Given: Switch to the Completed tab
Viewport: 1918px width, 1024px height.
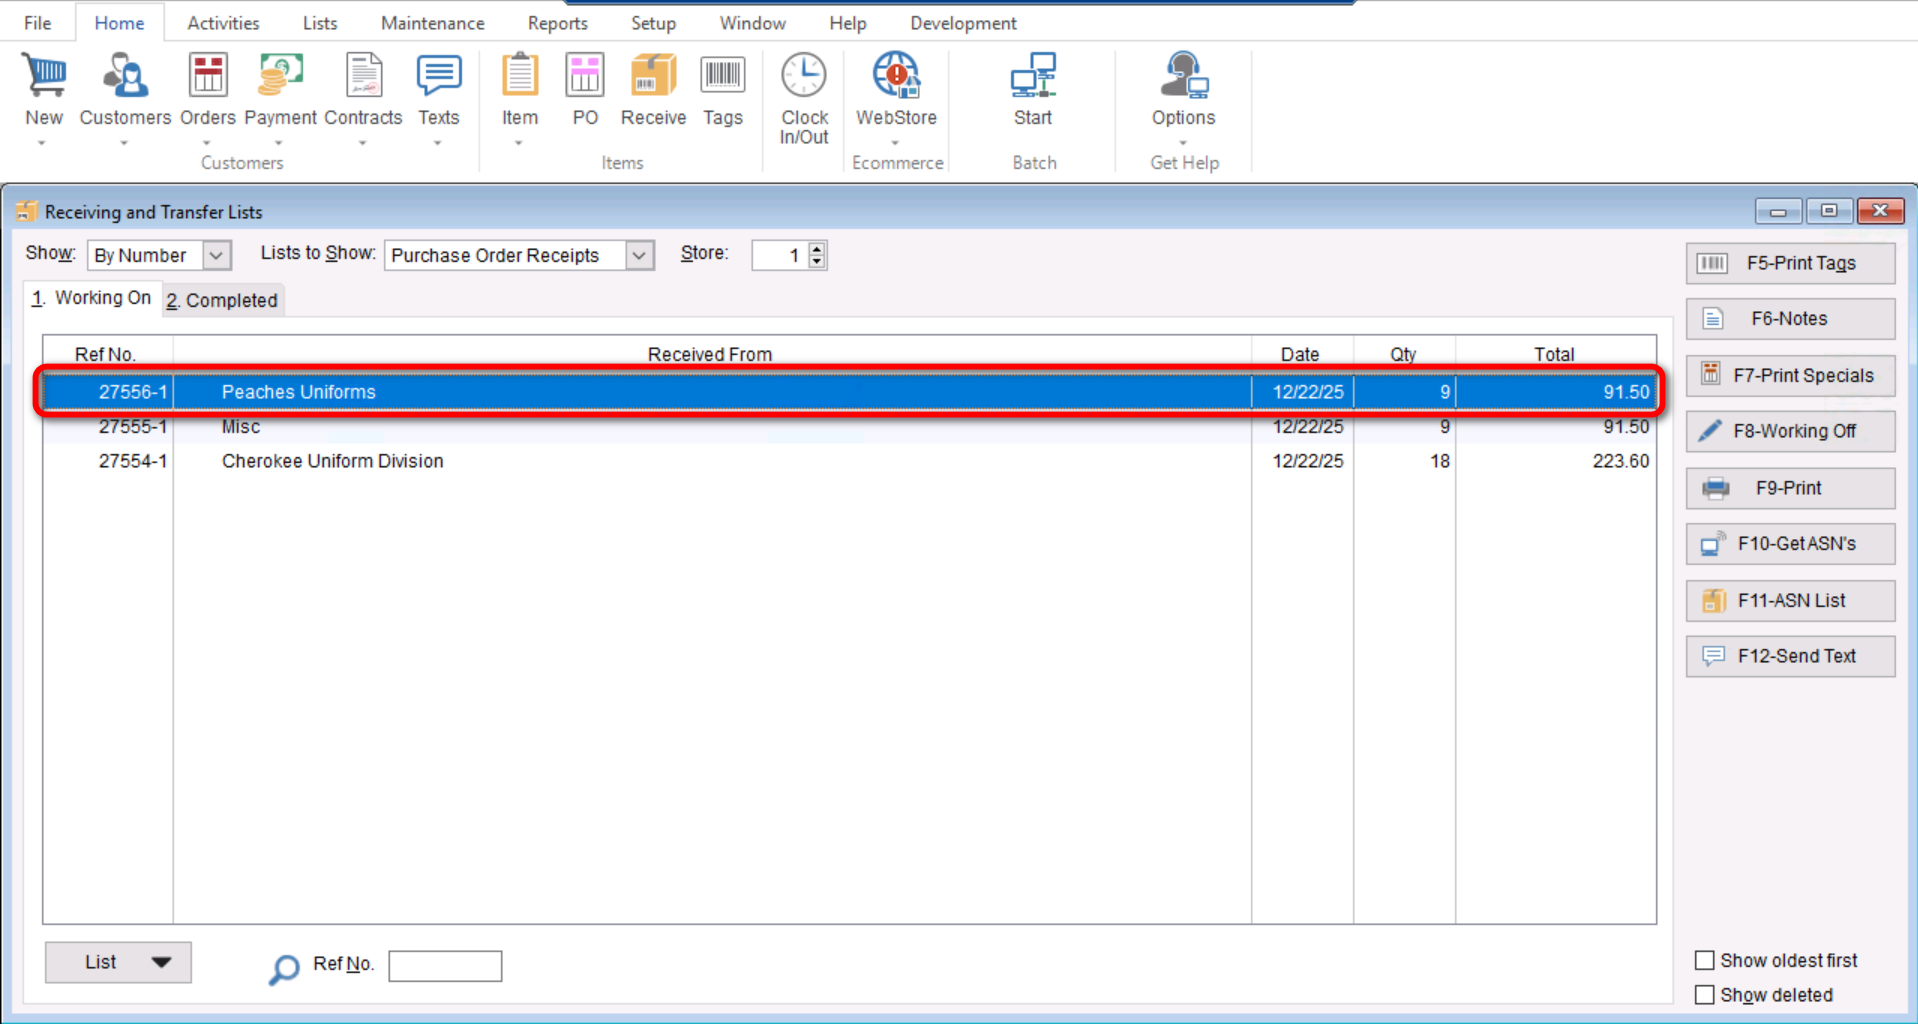Looking at the screenshot, I should click(x=223, y=300).
